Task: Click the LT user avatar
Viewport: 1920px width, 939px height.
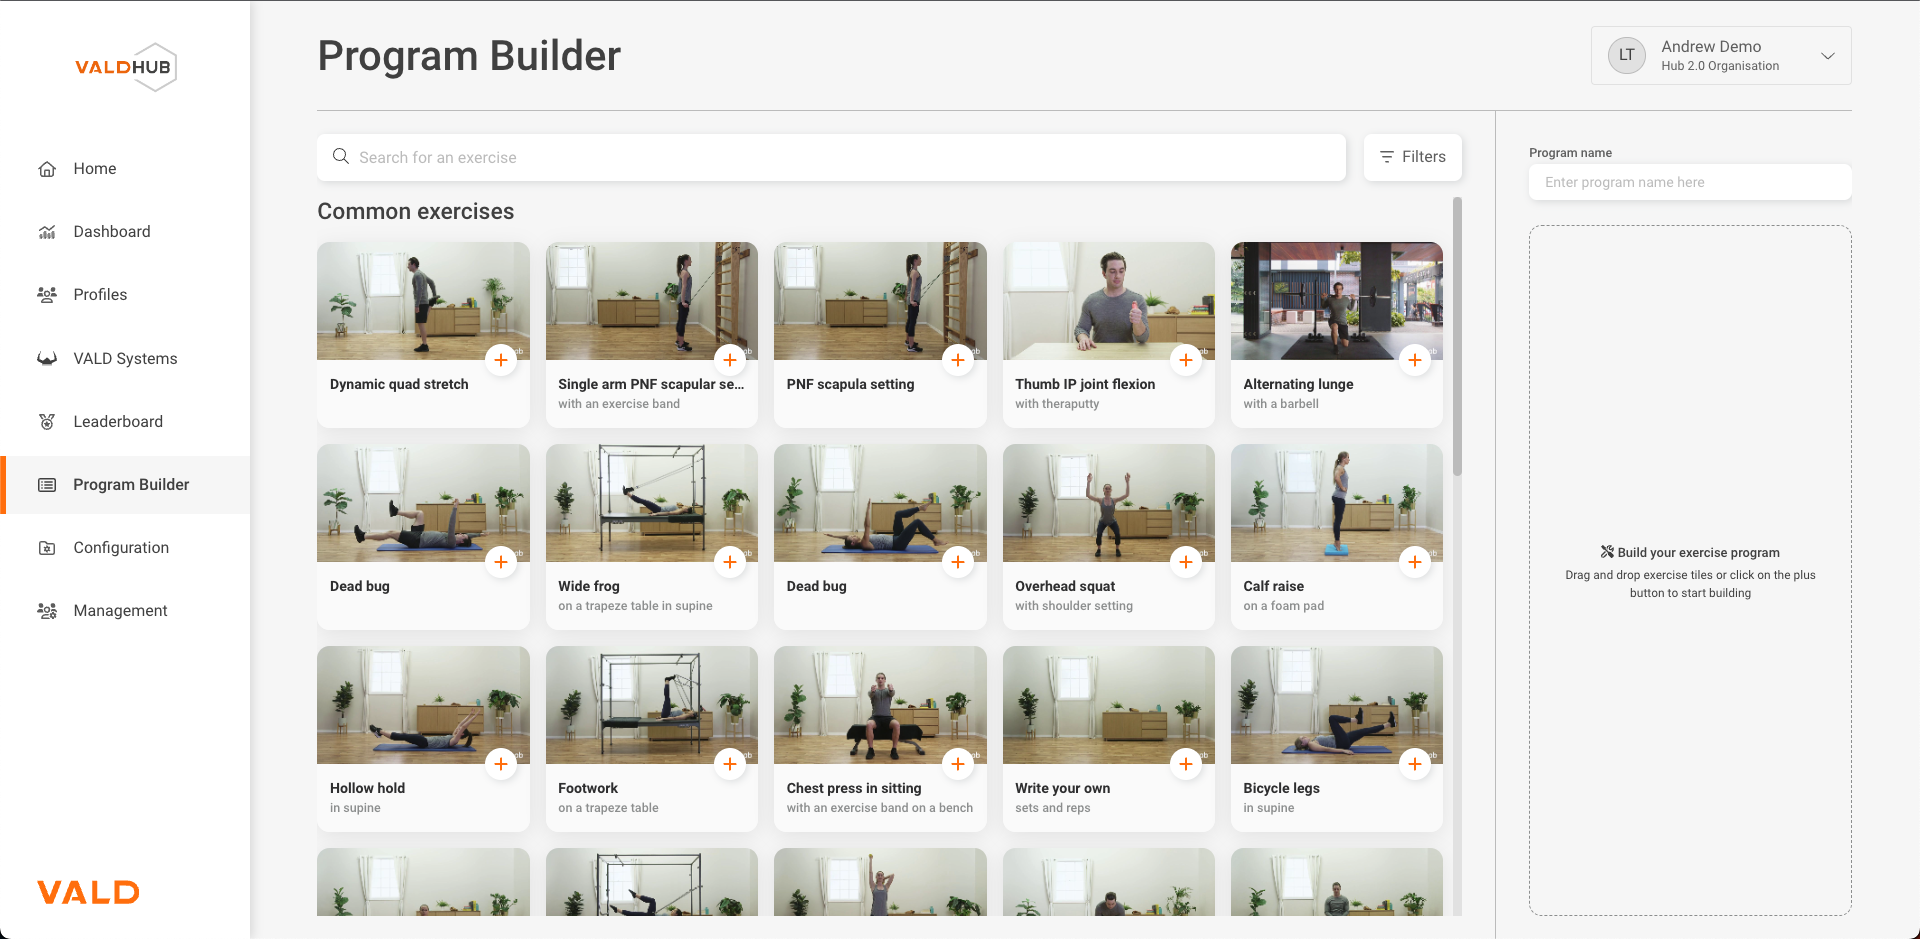Action: click(x=1627, y=55)
